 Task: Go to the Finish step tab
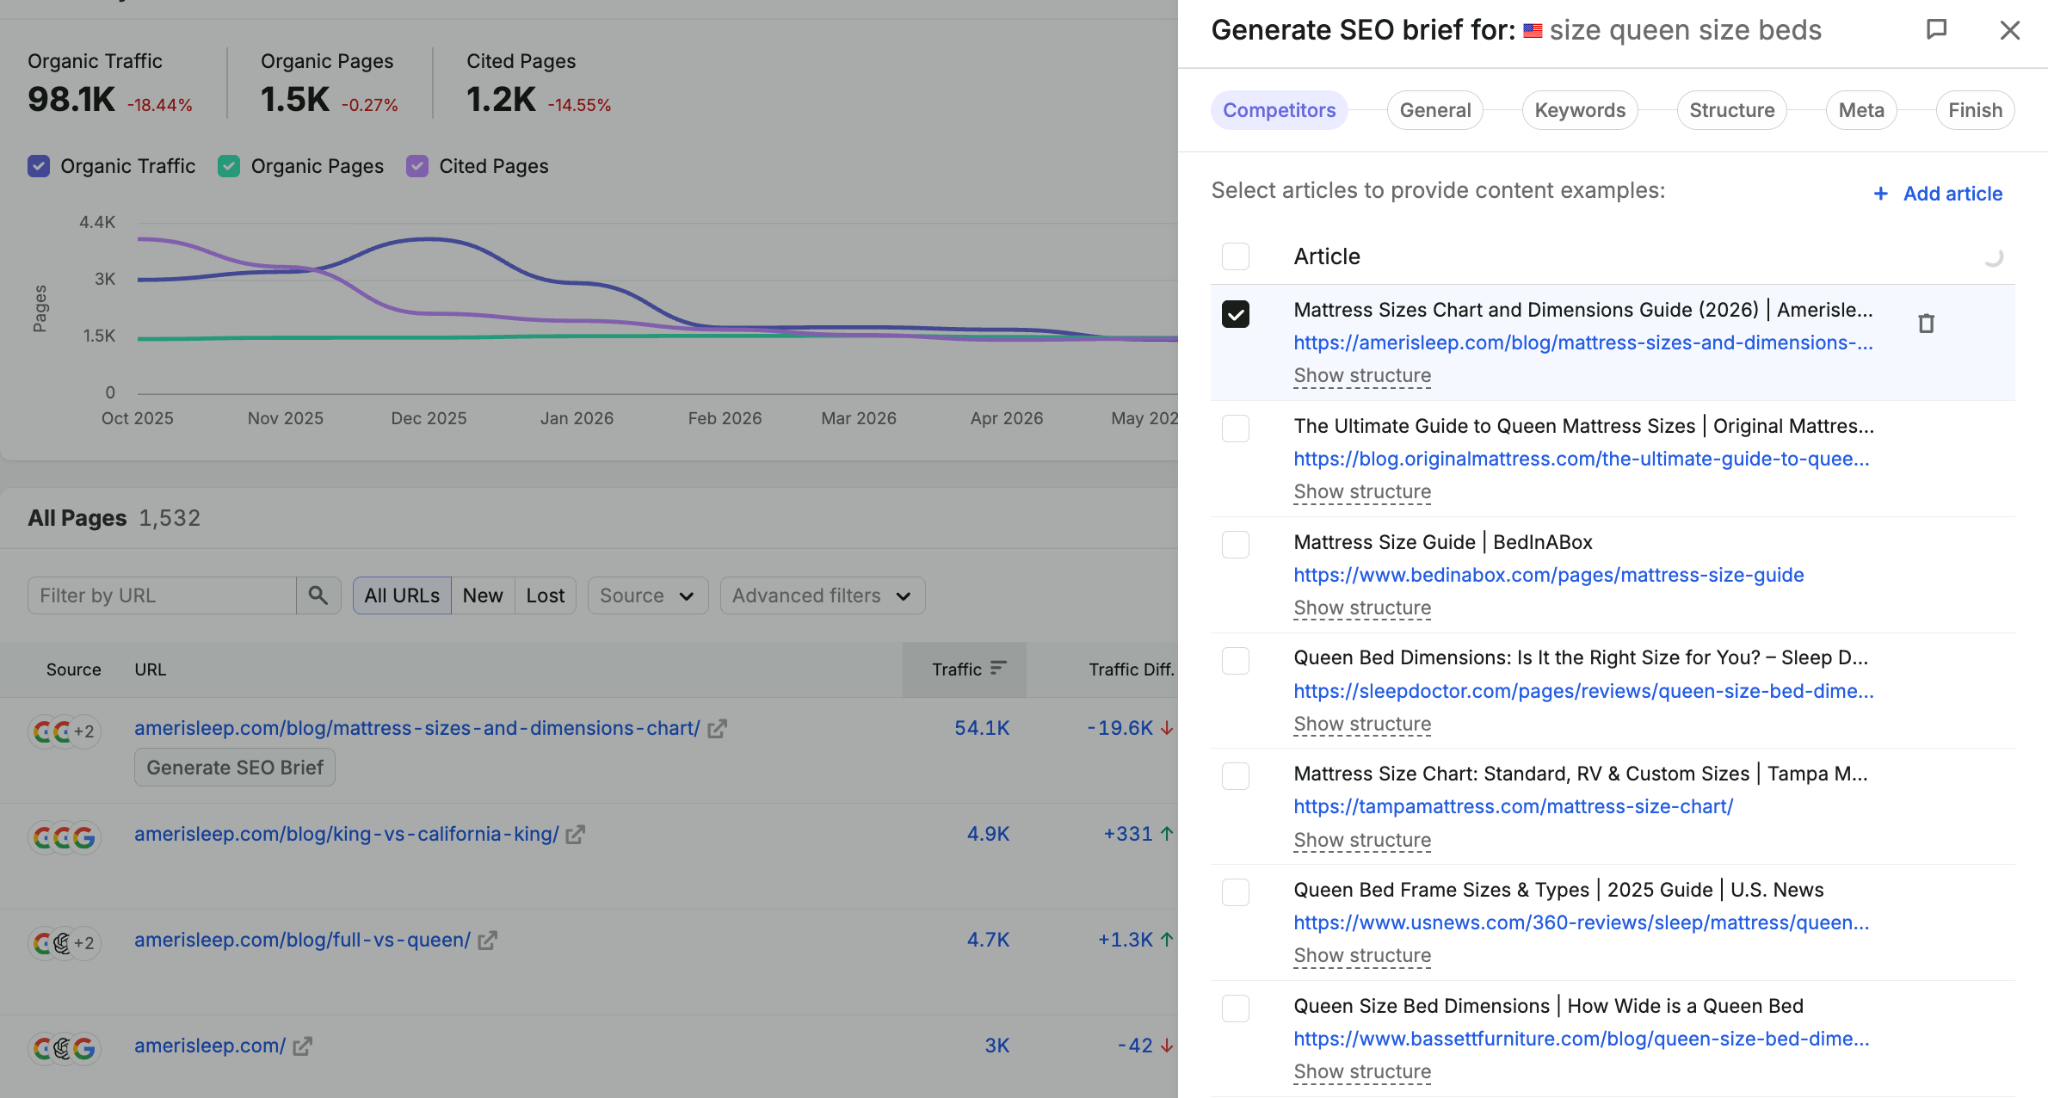click(x=1975, y=110)
